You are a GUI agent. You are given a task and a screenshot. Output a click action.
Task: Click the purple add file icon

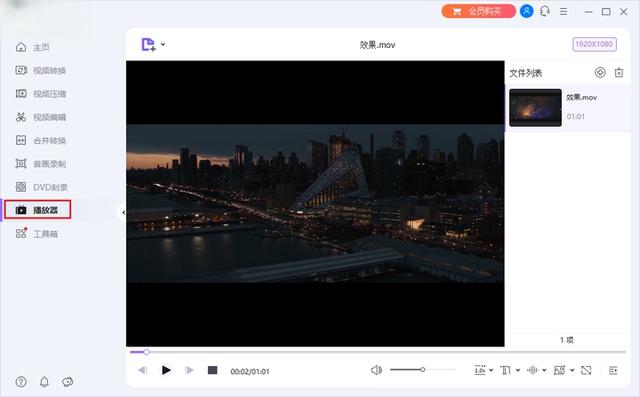click(x=148, y=44)
